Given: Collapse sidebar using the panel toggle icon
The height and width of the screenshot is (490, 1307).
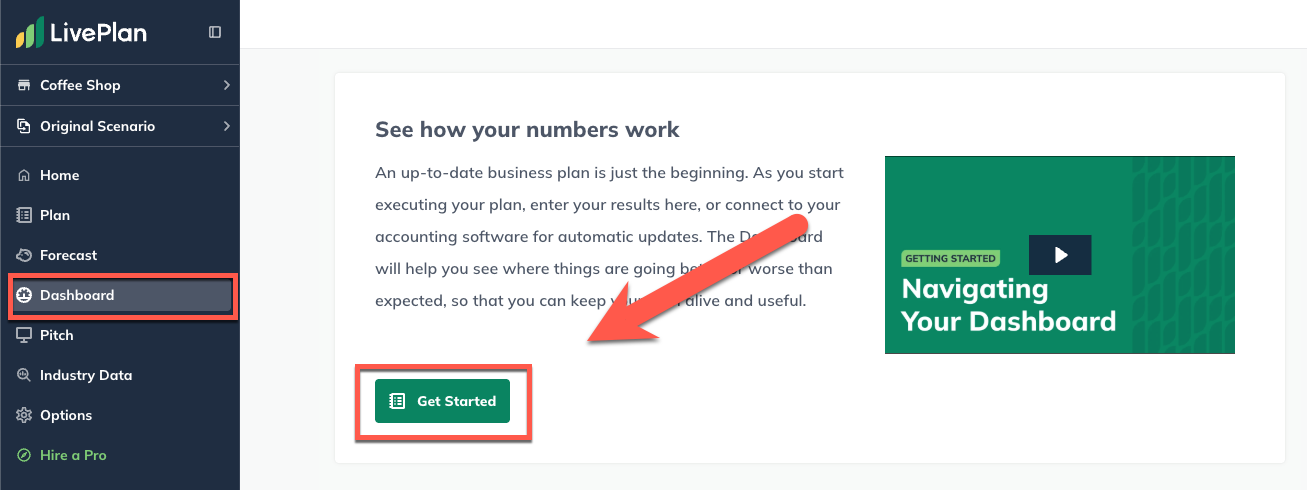Looking at the screenshot, I should (x=215, y=32).
